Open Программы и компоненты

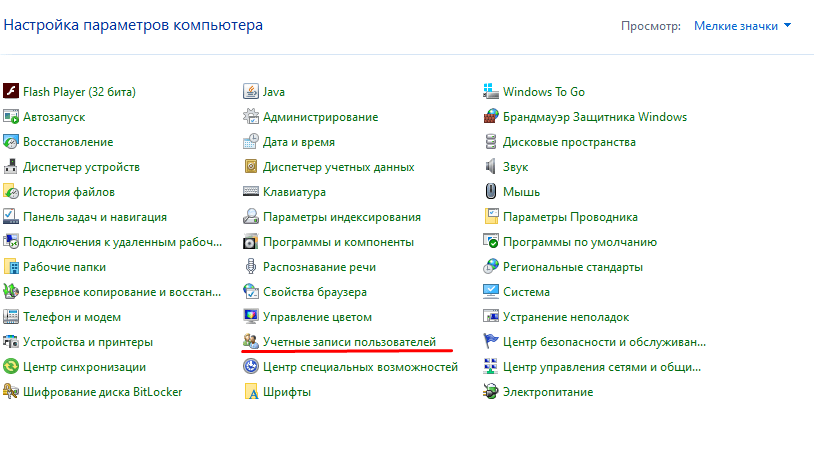click(338, 242)
